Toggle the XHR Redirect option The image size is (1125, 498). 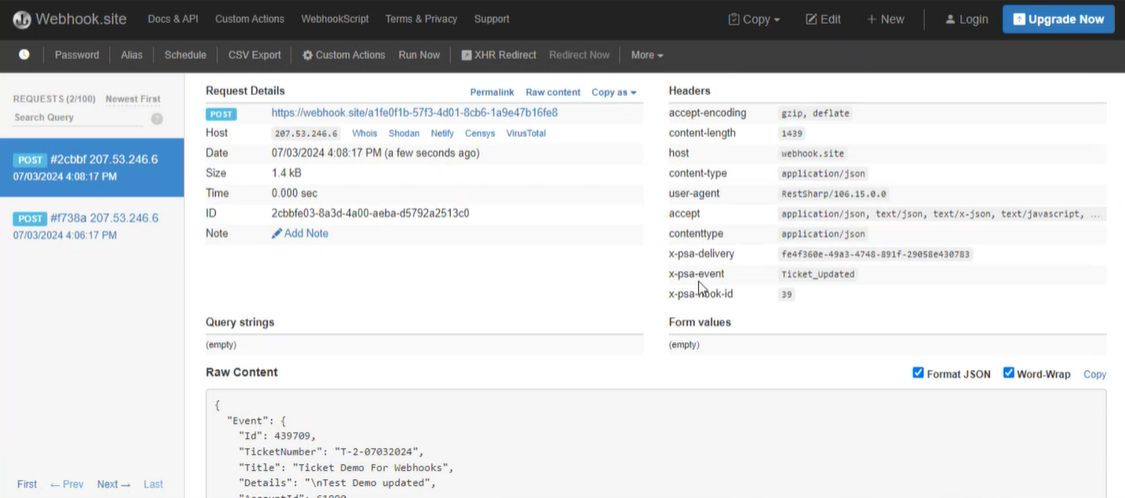pos(498,55)
